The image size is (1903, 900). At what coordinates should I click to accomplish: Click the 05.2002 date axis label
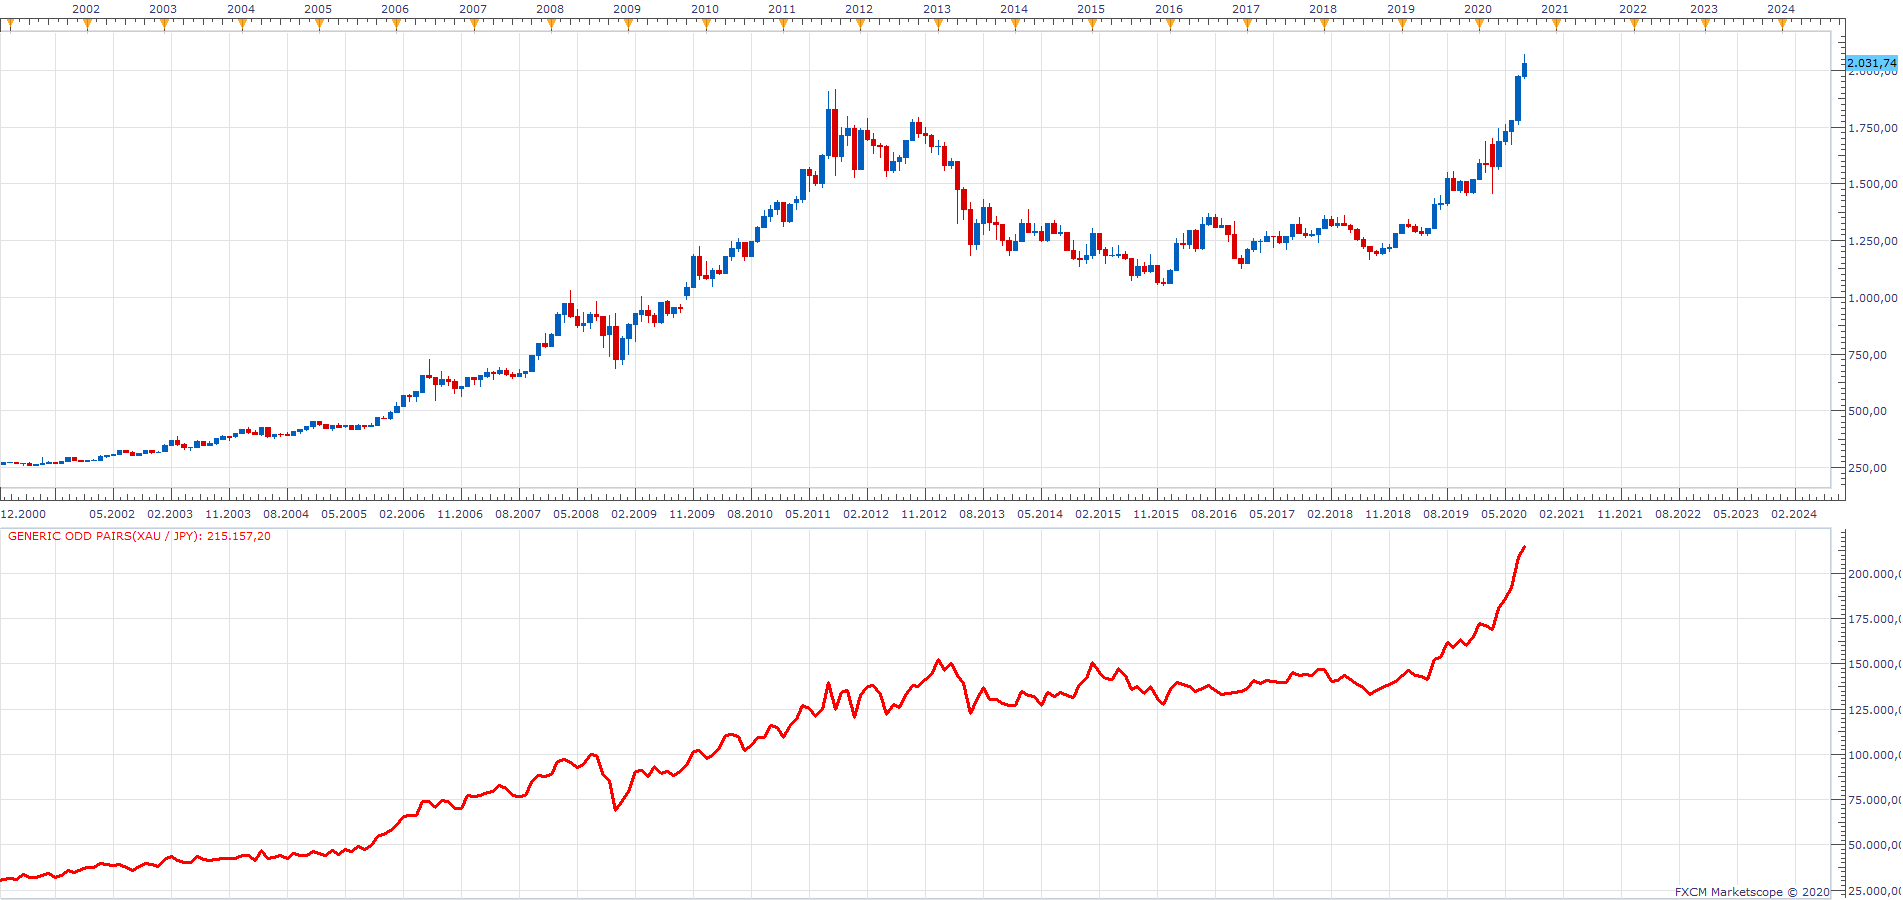[x=112, y=514]
